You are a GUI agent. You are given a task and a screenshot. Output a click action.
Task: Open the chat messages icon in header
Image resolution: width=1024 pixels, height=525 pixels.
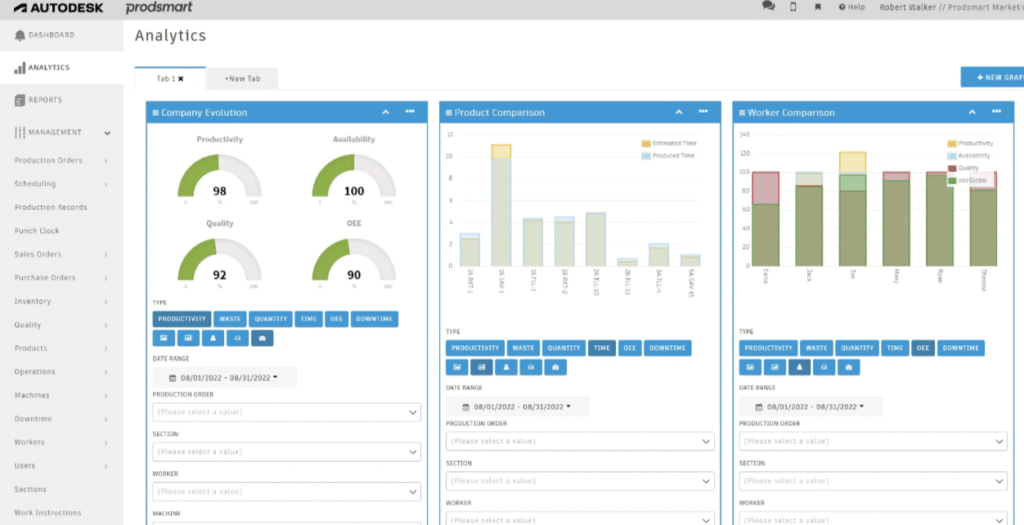[768, 7]
